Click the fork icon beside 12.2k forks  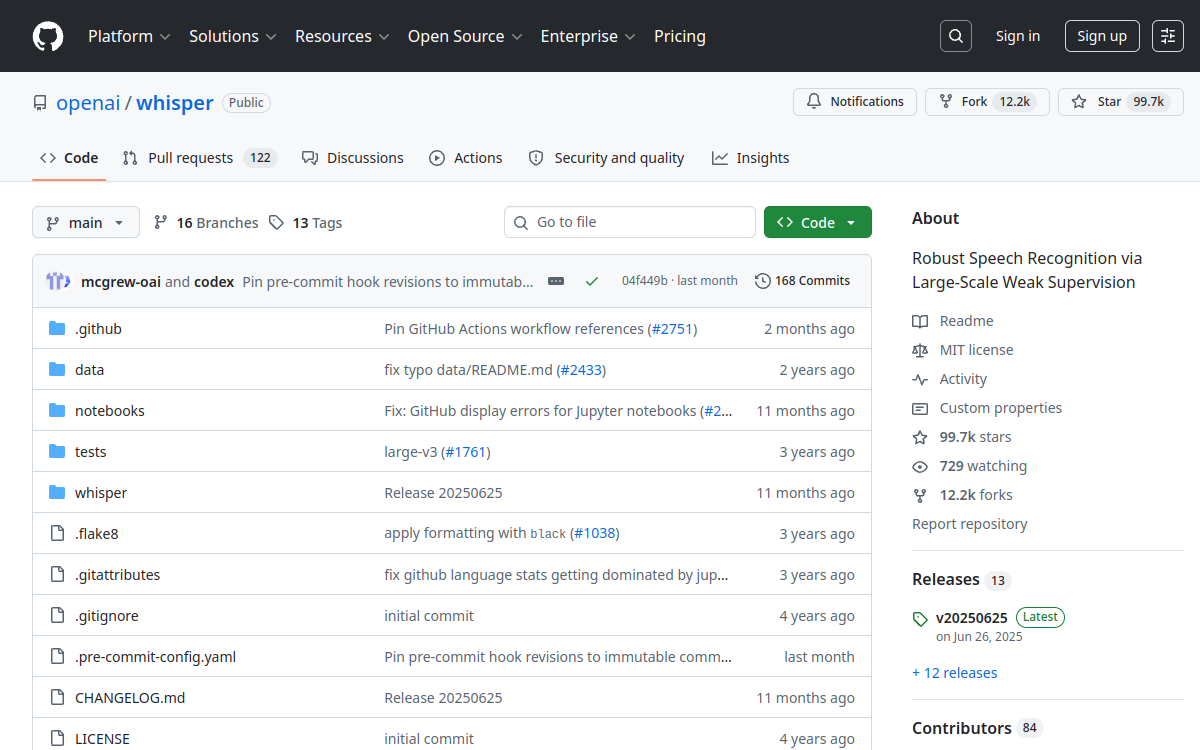tap(920, 495)
